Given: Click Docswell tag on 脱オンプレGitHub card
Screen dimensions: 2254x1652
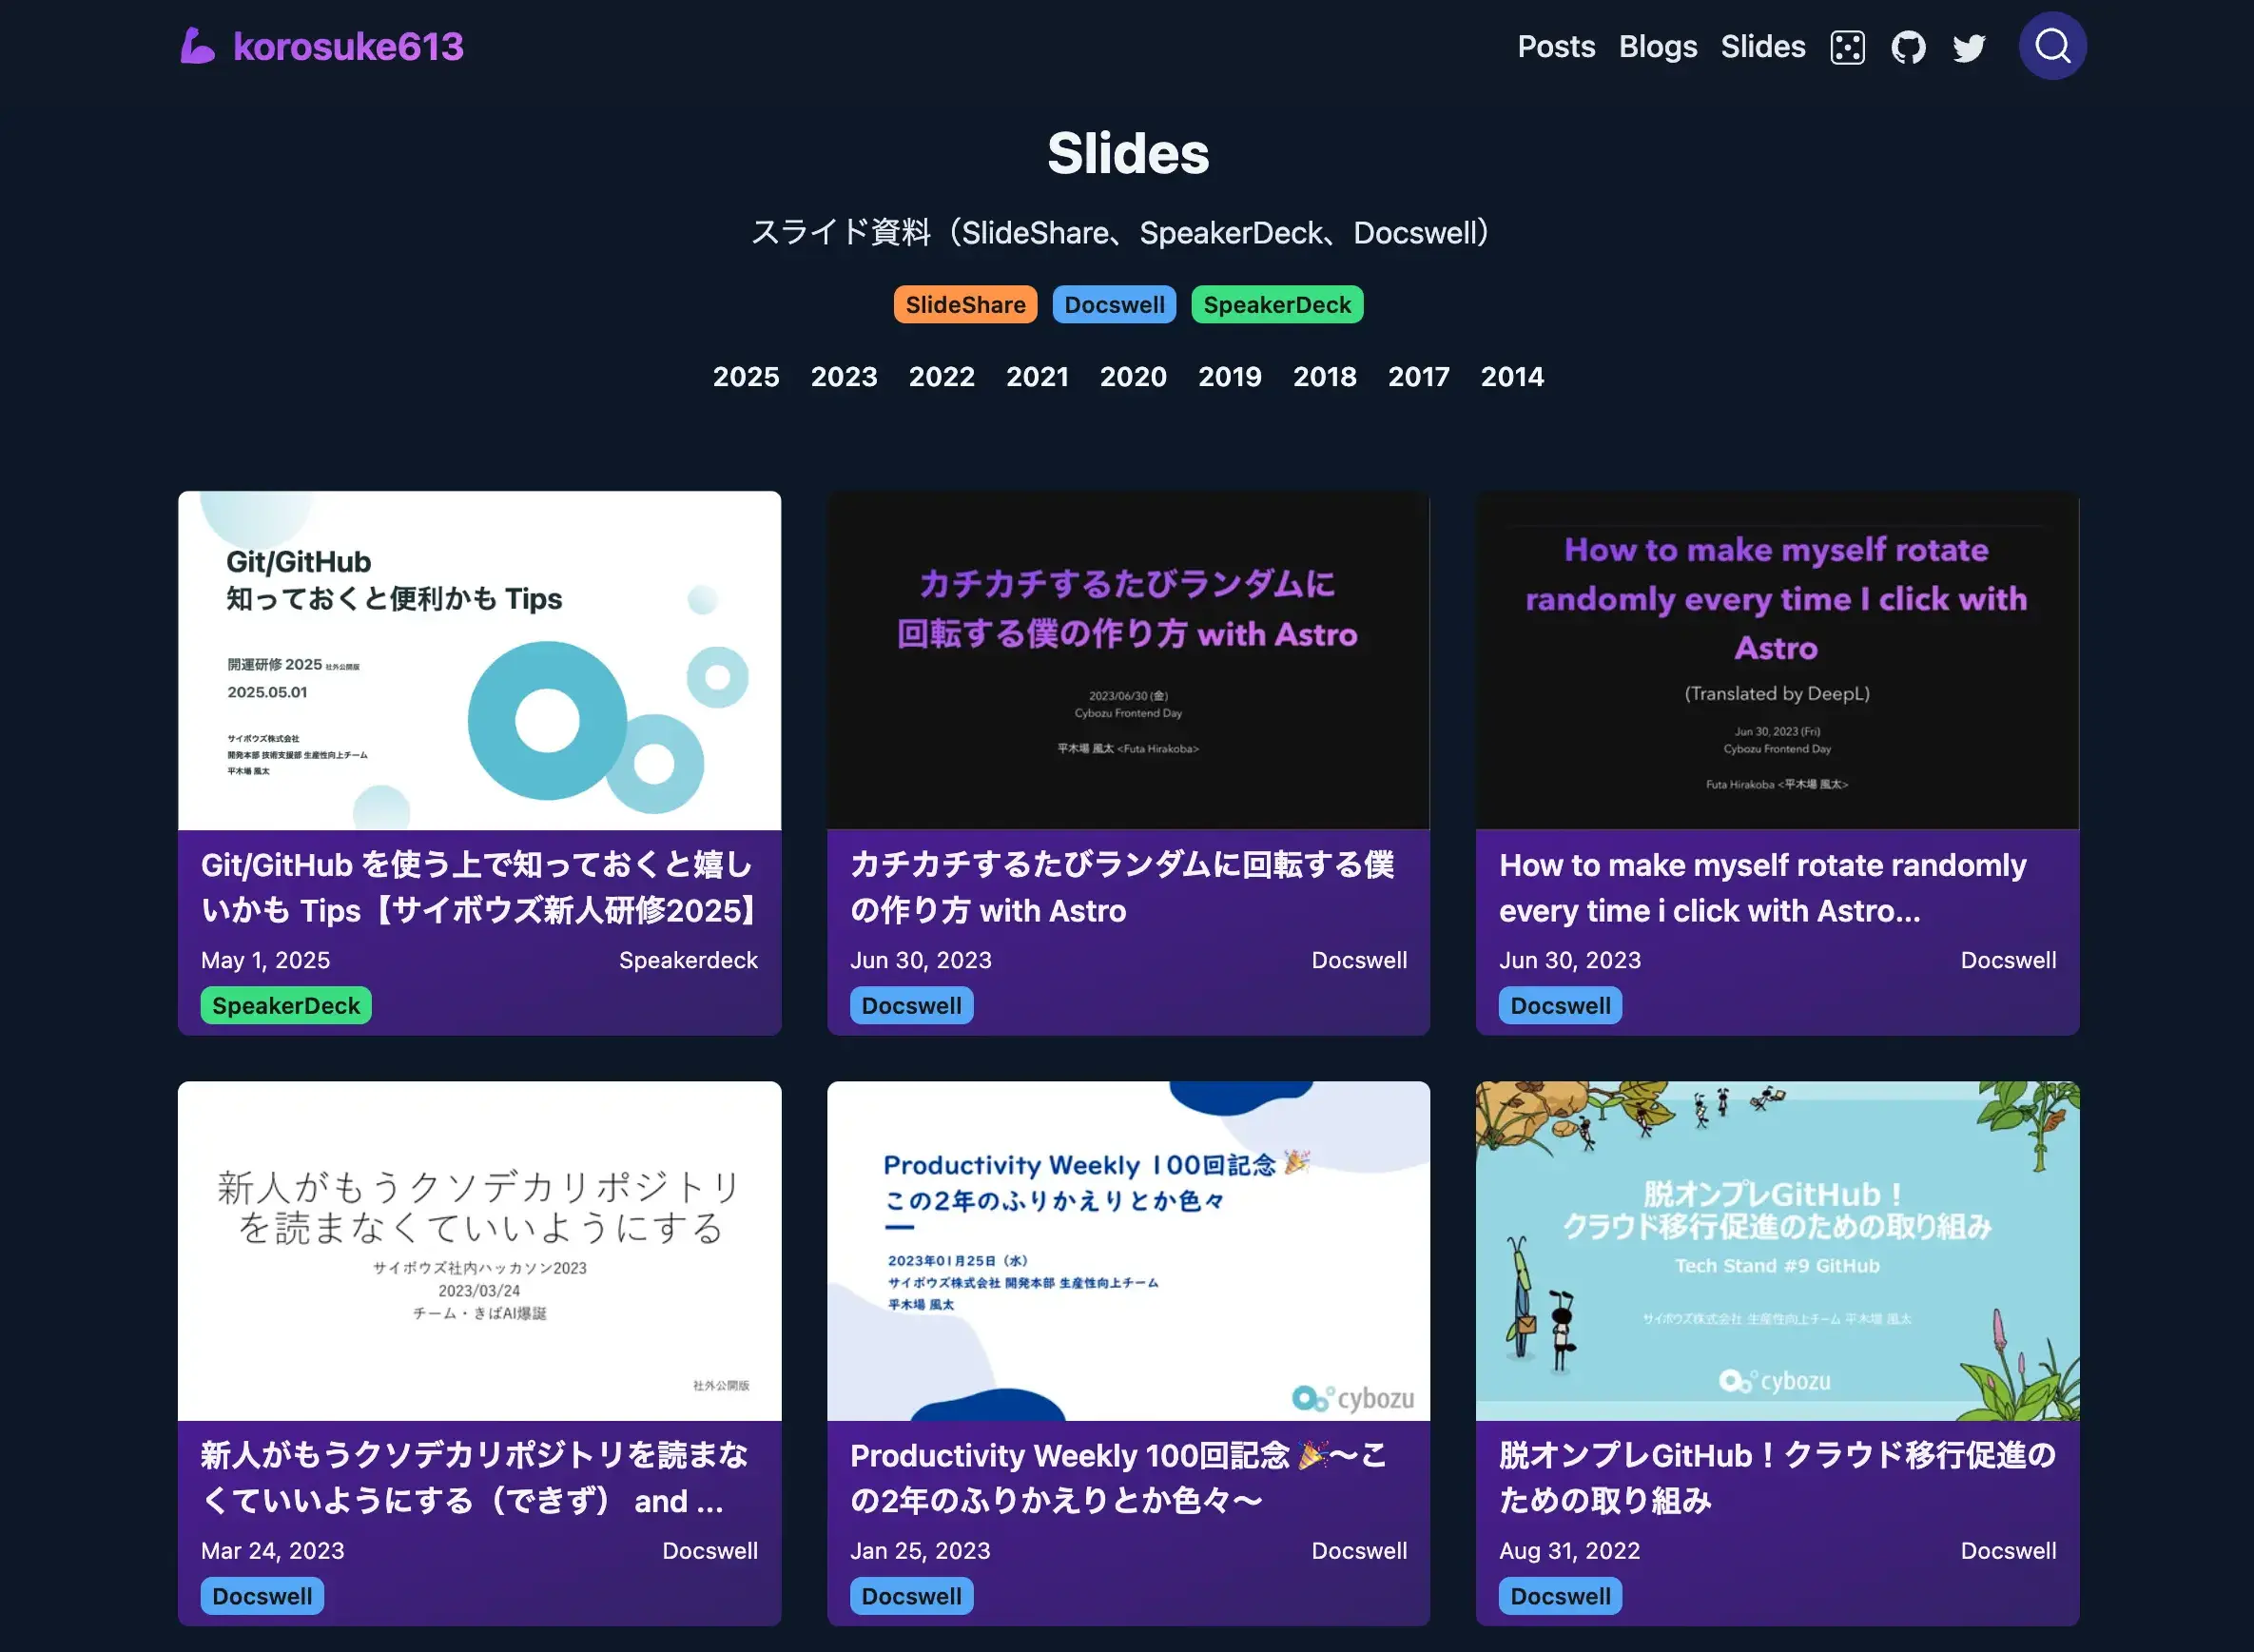Looking at the screenshot, I should coord(1560,1596).
